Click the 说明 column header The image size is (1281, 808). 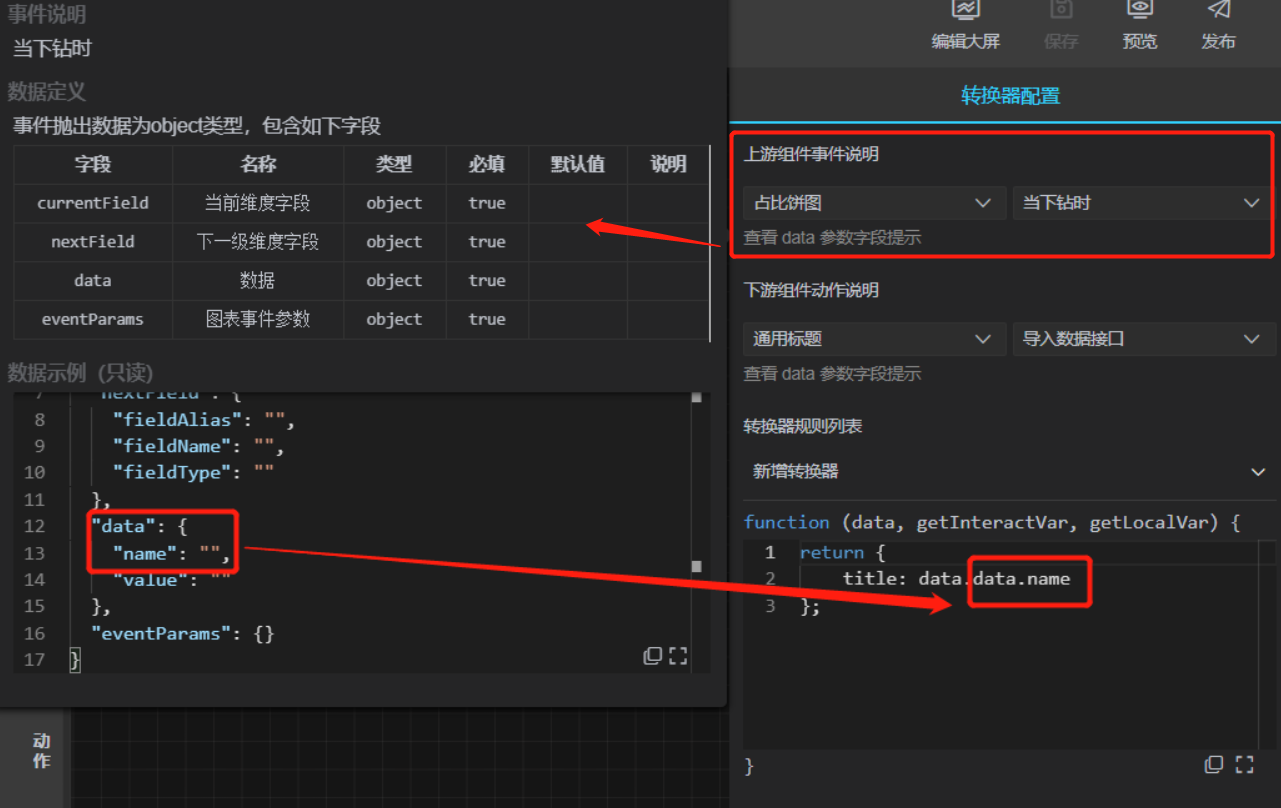pos(668,165)
